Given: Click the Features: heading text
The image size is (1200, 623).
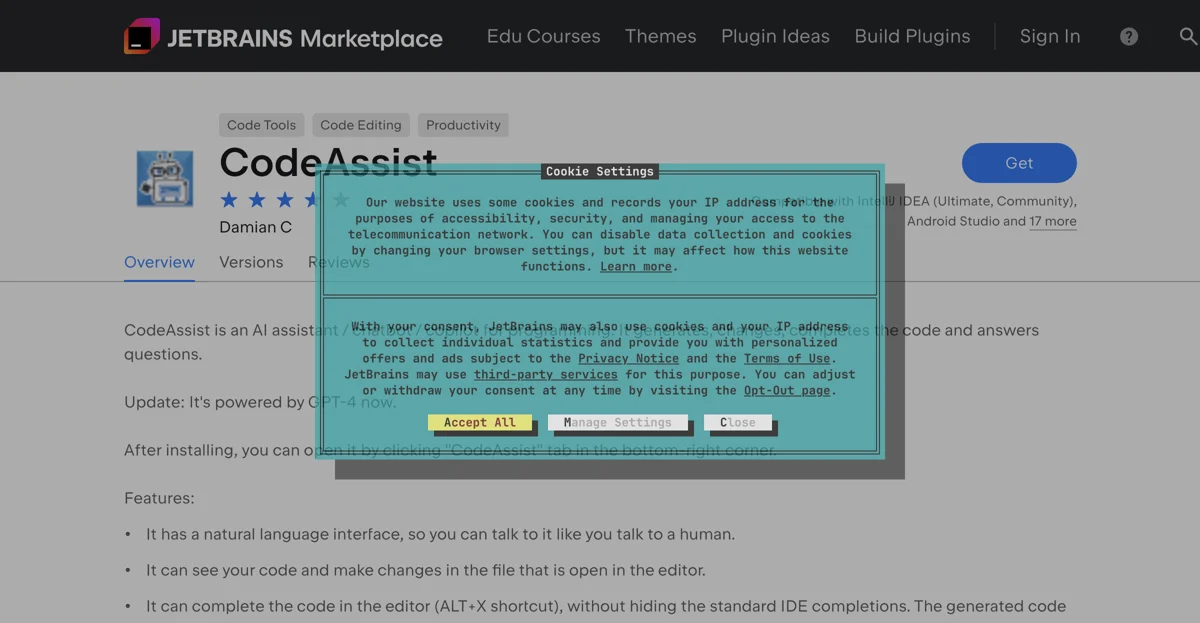Looking at the screenshot, I should point(159,498).
